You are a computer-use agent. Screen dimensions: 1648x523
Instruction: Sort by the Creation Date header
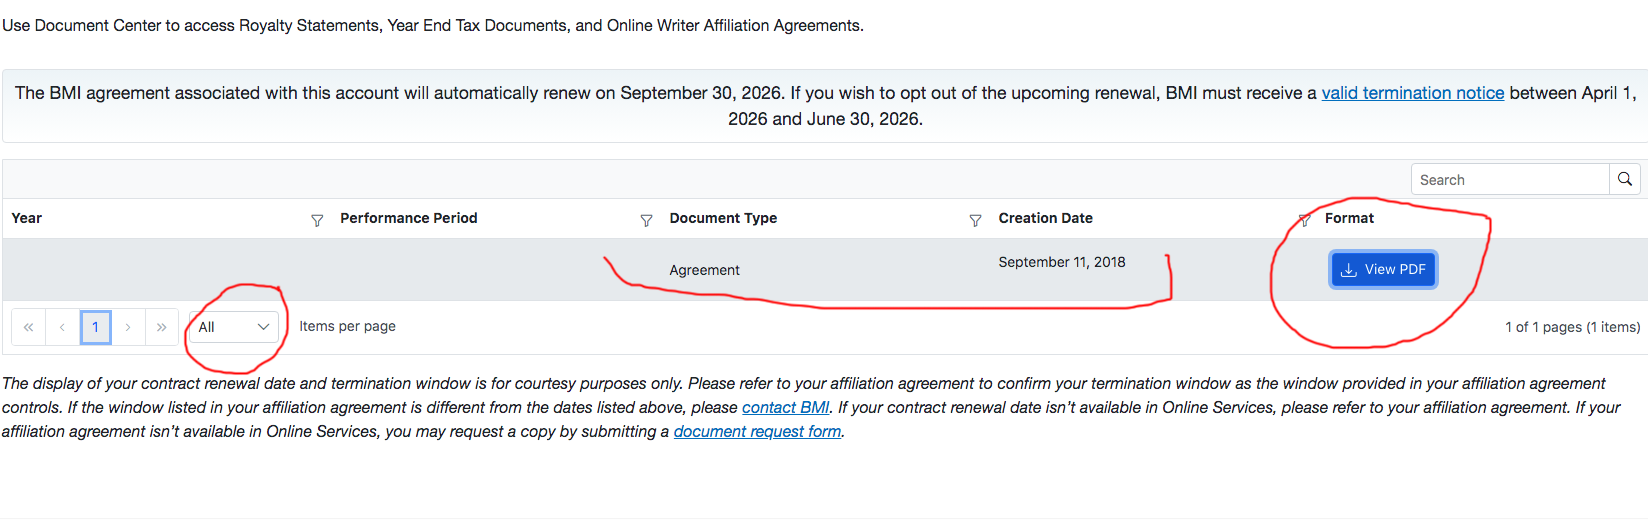click(x=1045, y=218)
